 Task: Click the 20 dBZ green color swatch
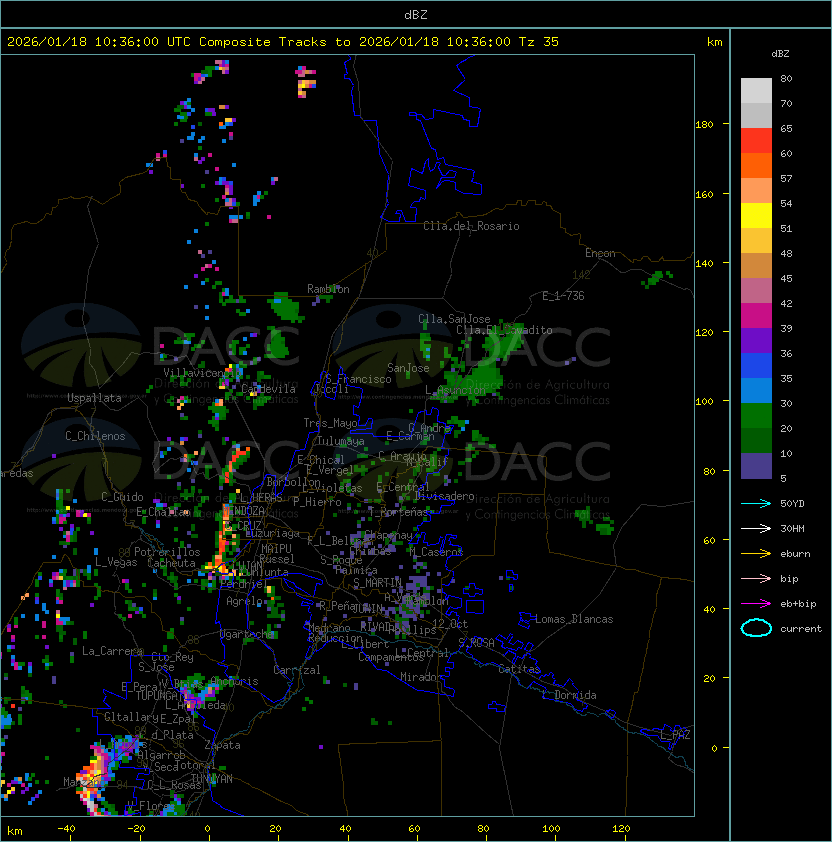(x=756, y=440)
